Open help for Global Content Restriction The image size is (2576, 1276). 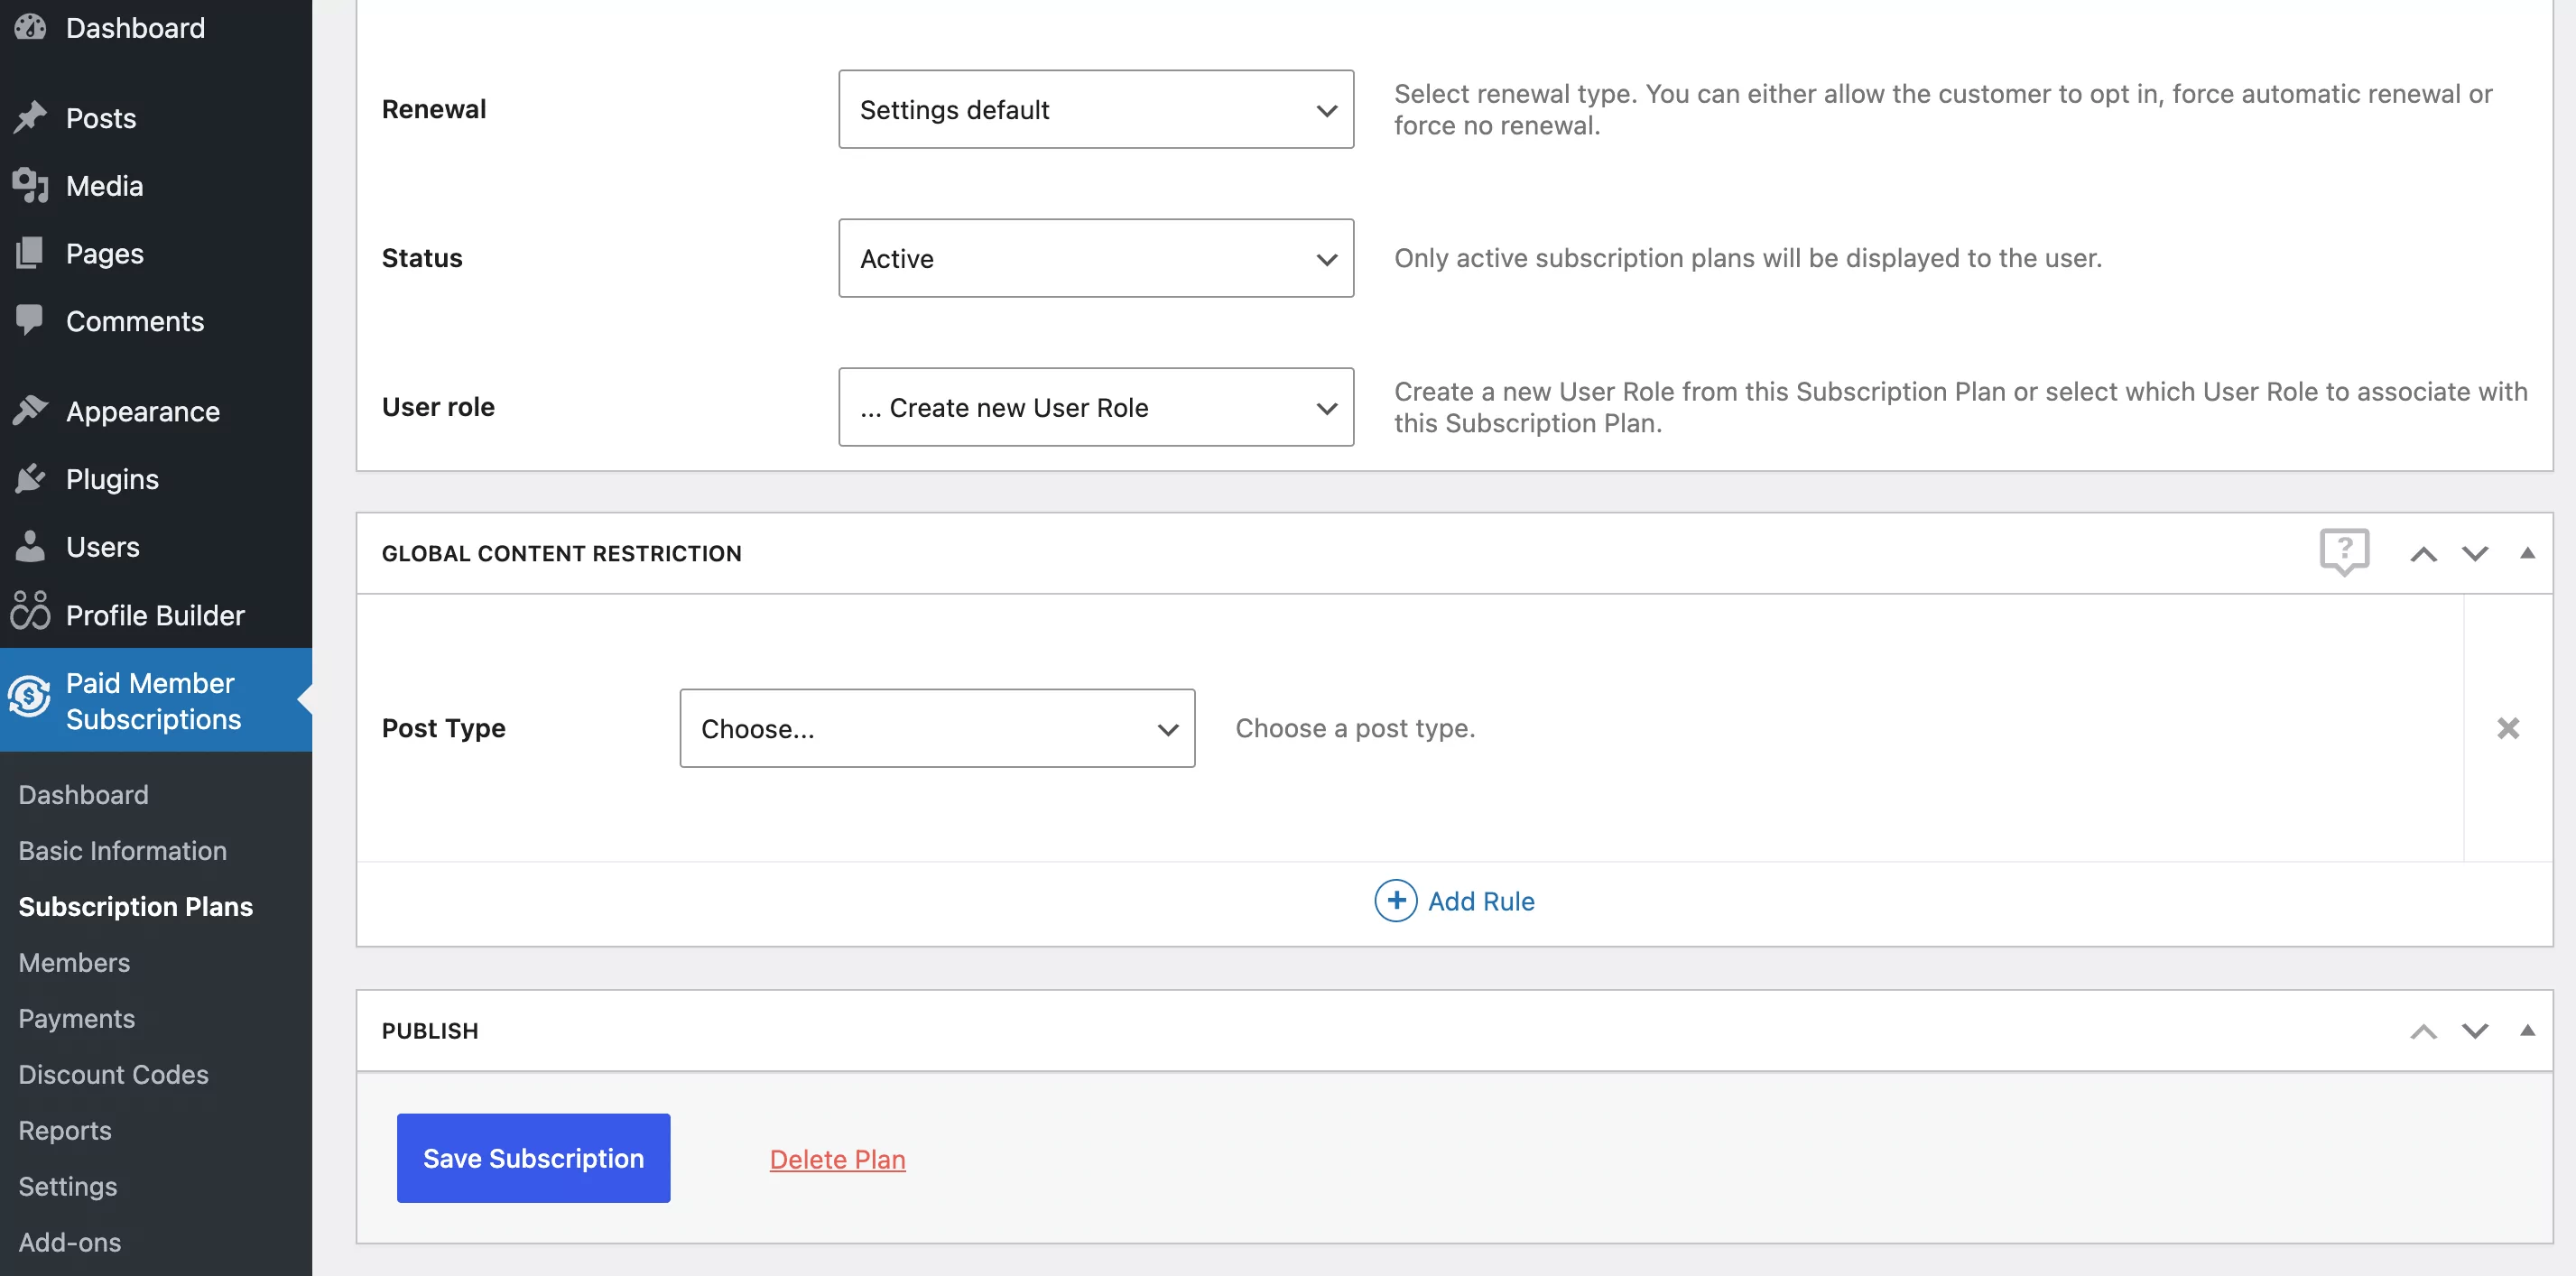[2344, 552]
